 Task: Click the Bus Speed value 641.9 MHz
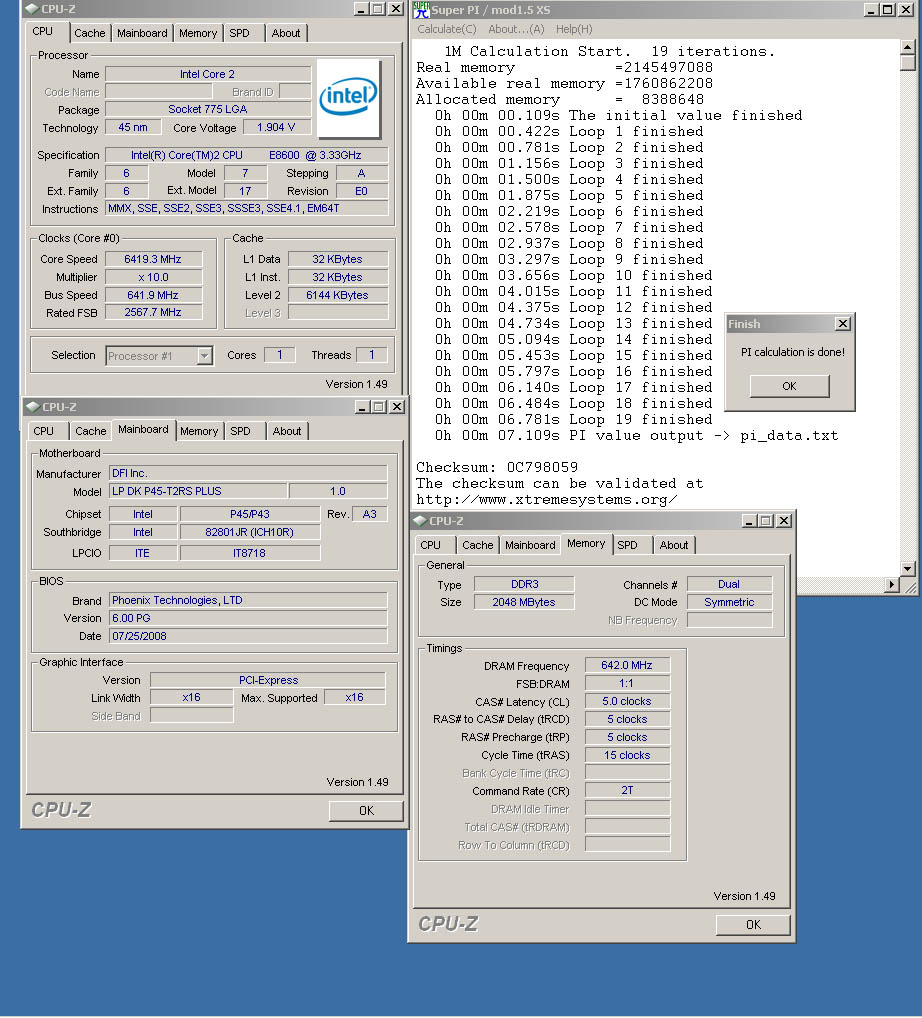[153, 295]
